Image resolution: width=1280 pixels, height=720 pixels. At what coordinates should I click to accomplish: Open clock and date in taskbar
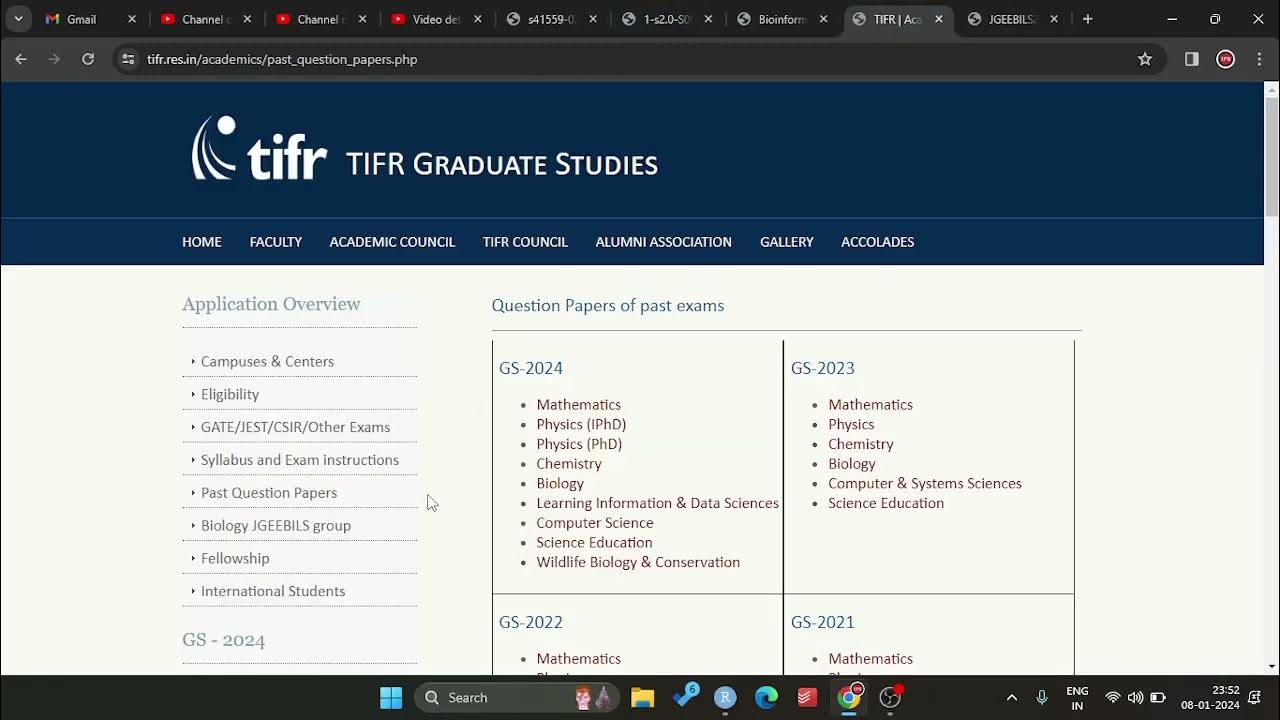pos(1210,697)
